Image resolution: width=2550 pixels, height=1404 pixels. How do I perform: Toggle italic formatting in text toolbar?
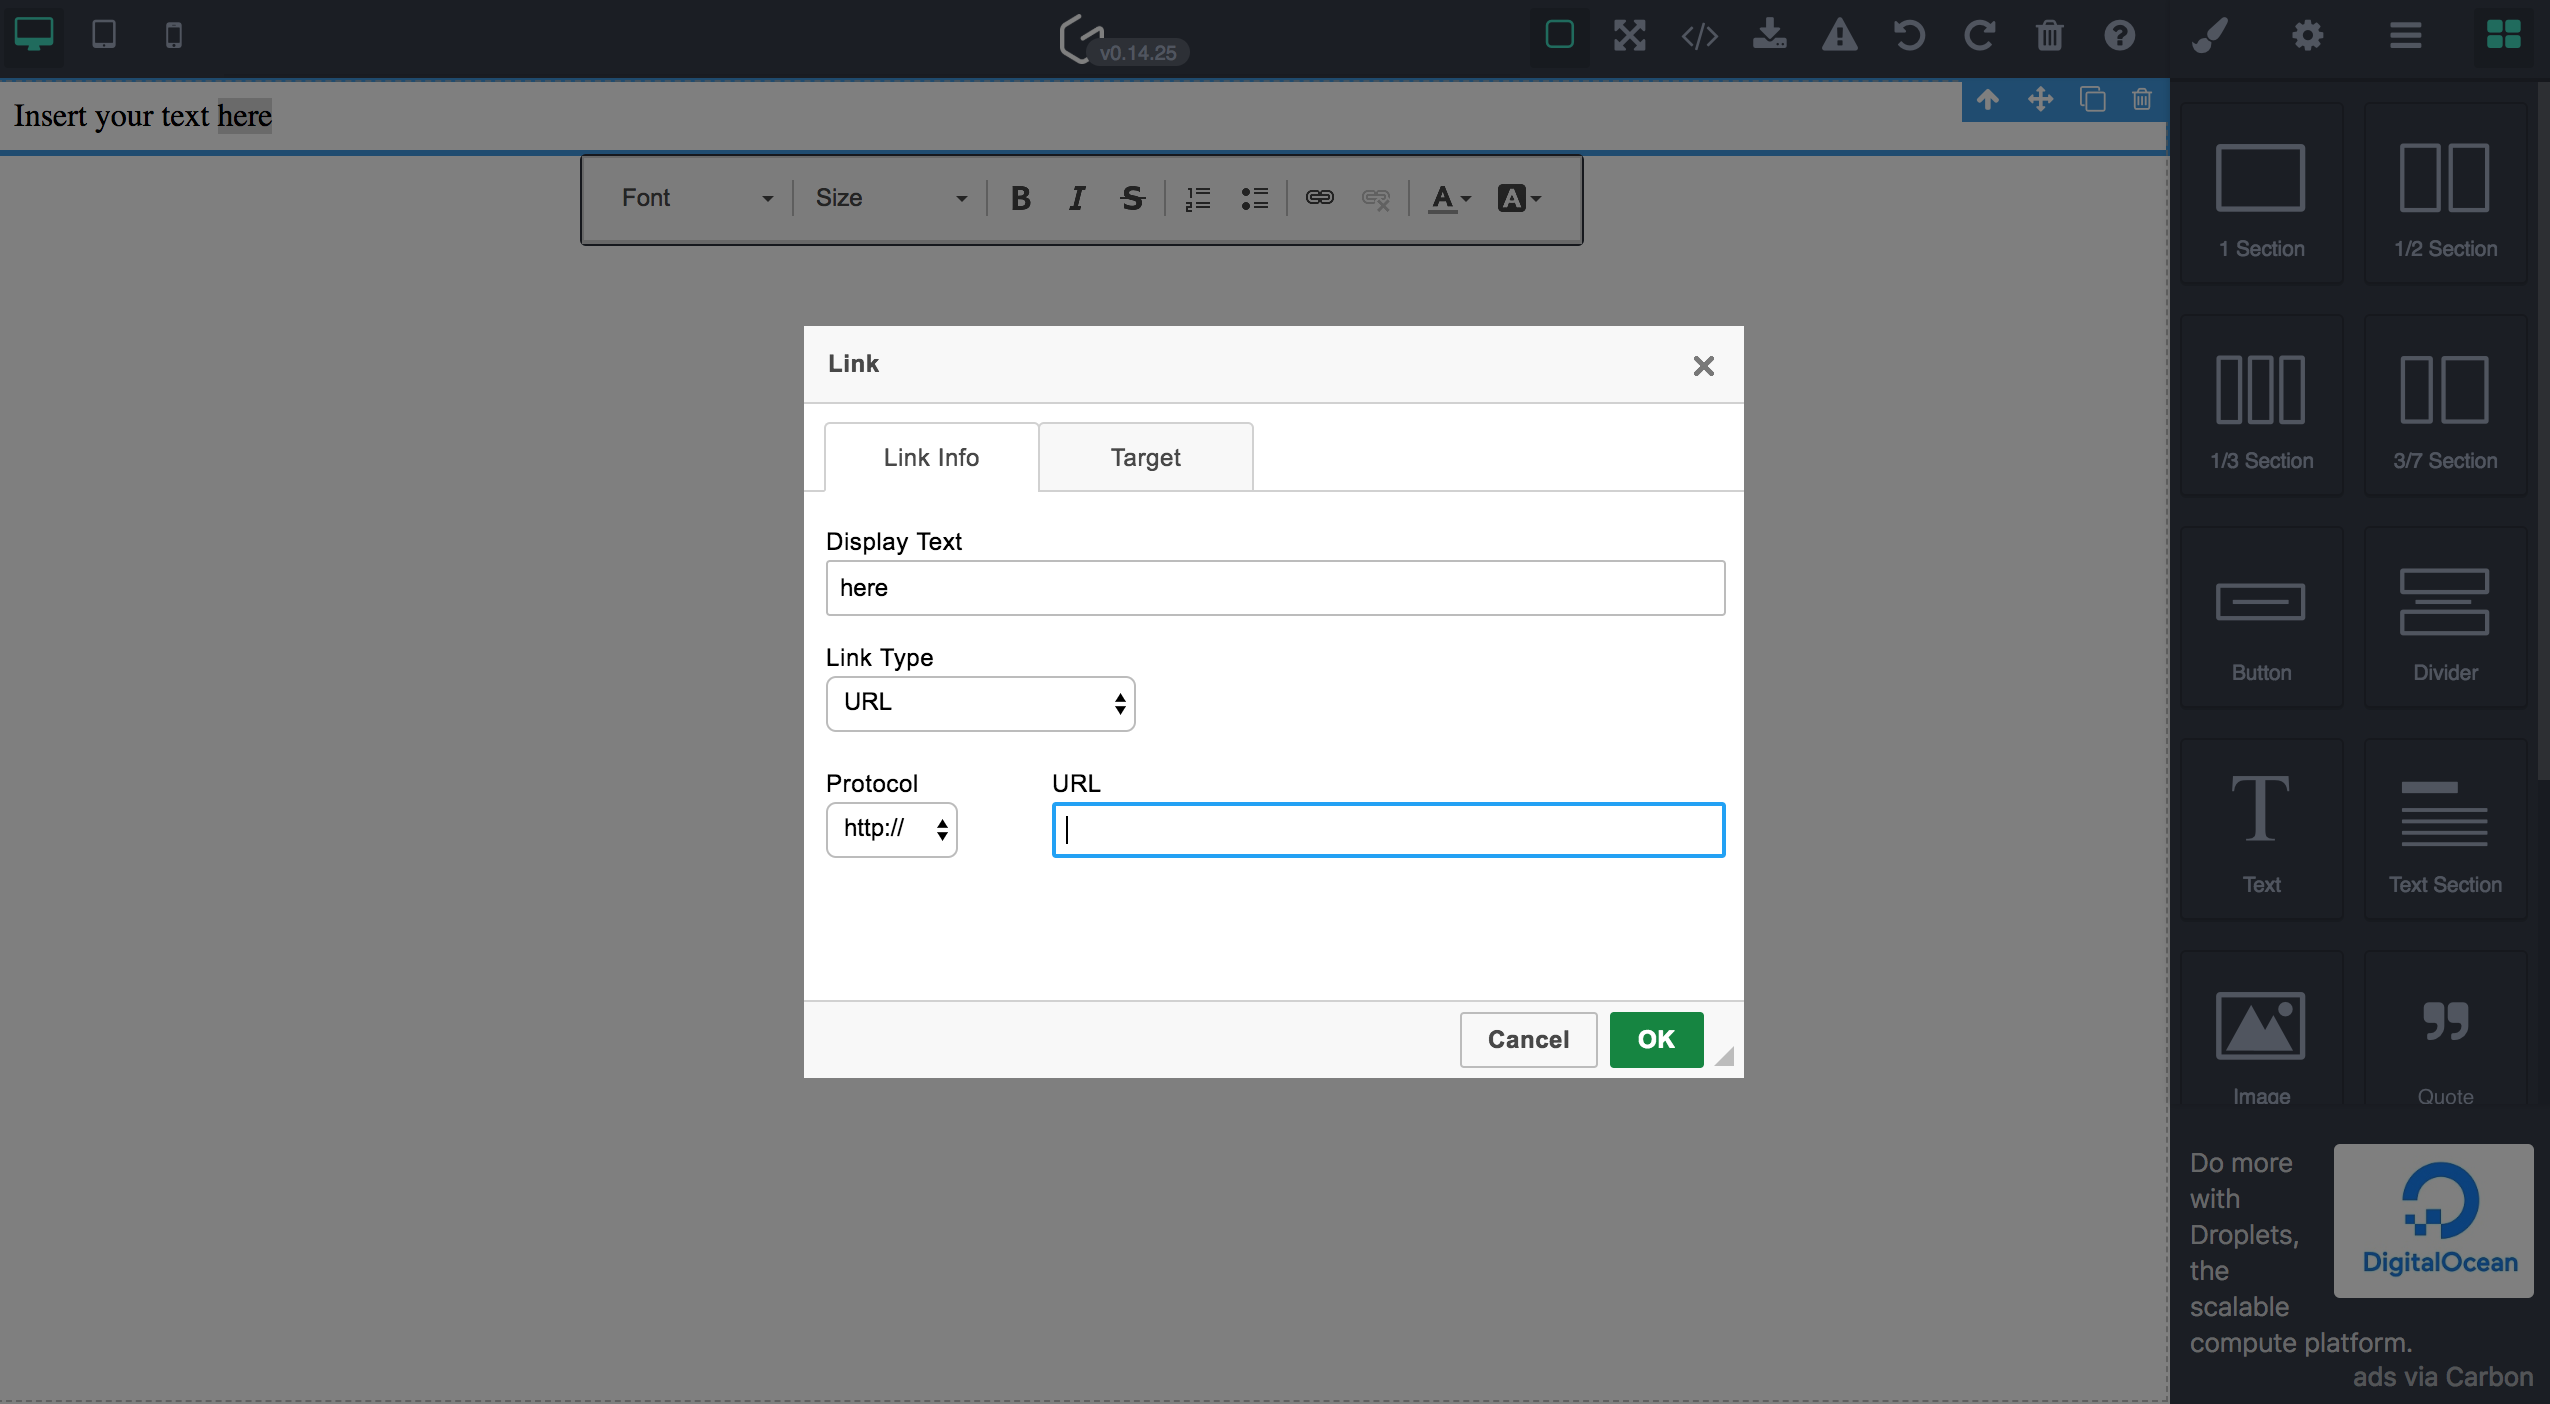1076,198
